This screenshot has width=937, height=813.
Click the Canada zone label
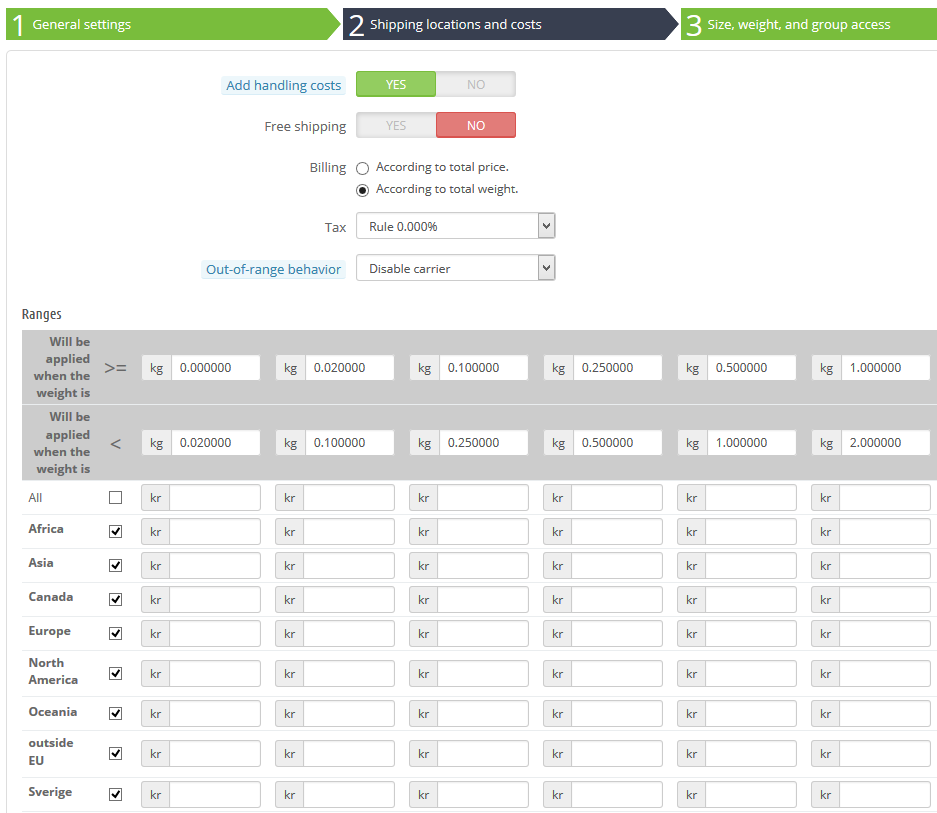[x=51, y=597]
